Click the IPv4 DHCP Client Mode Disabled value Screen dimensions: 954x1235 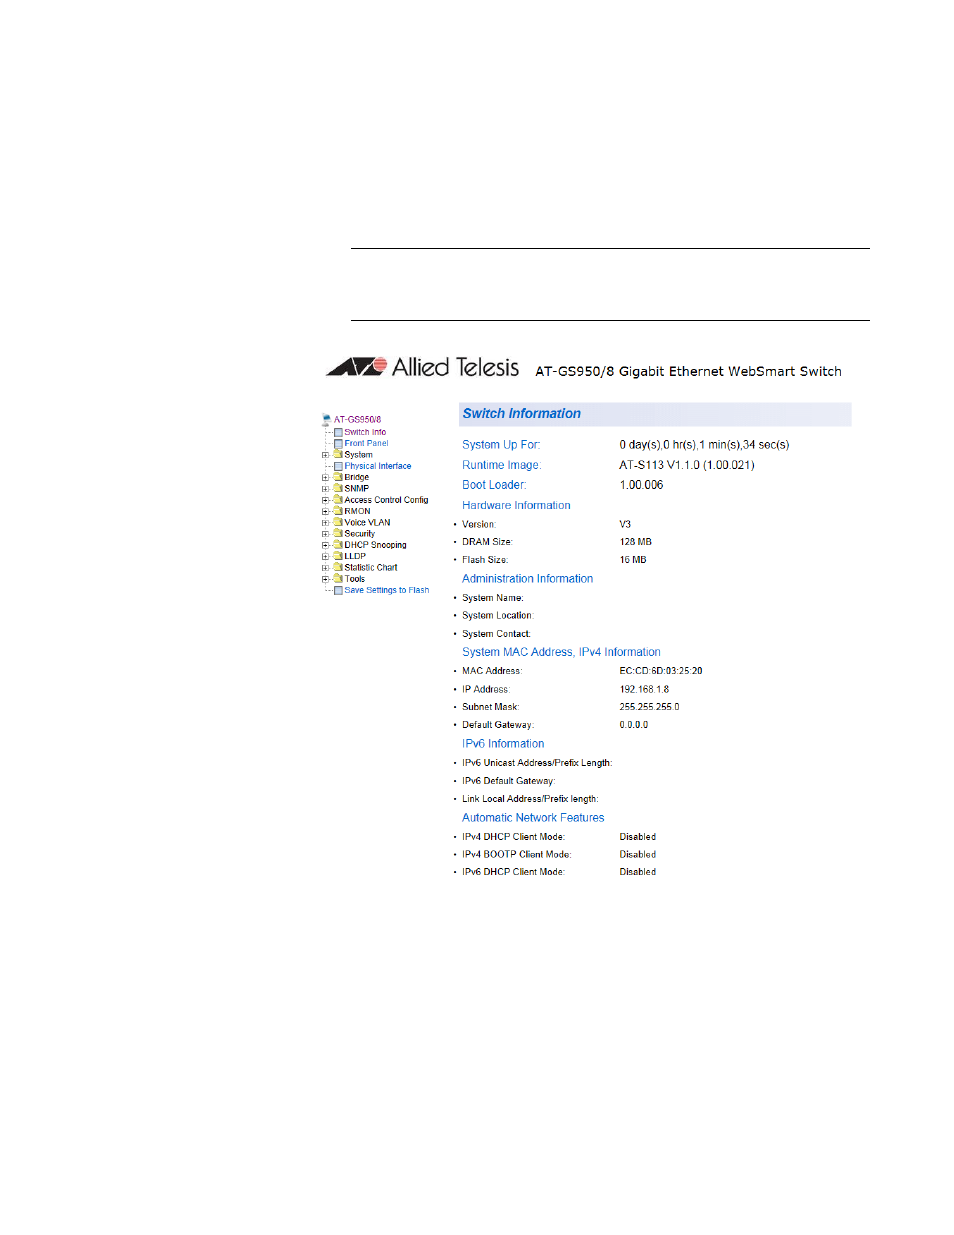click(638, 837)
